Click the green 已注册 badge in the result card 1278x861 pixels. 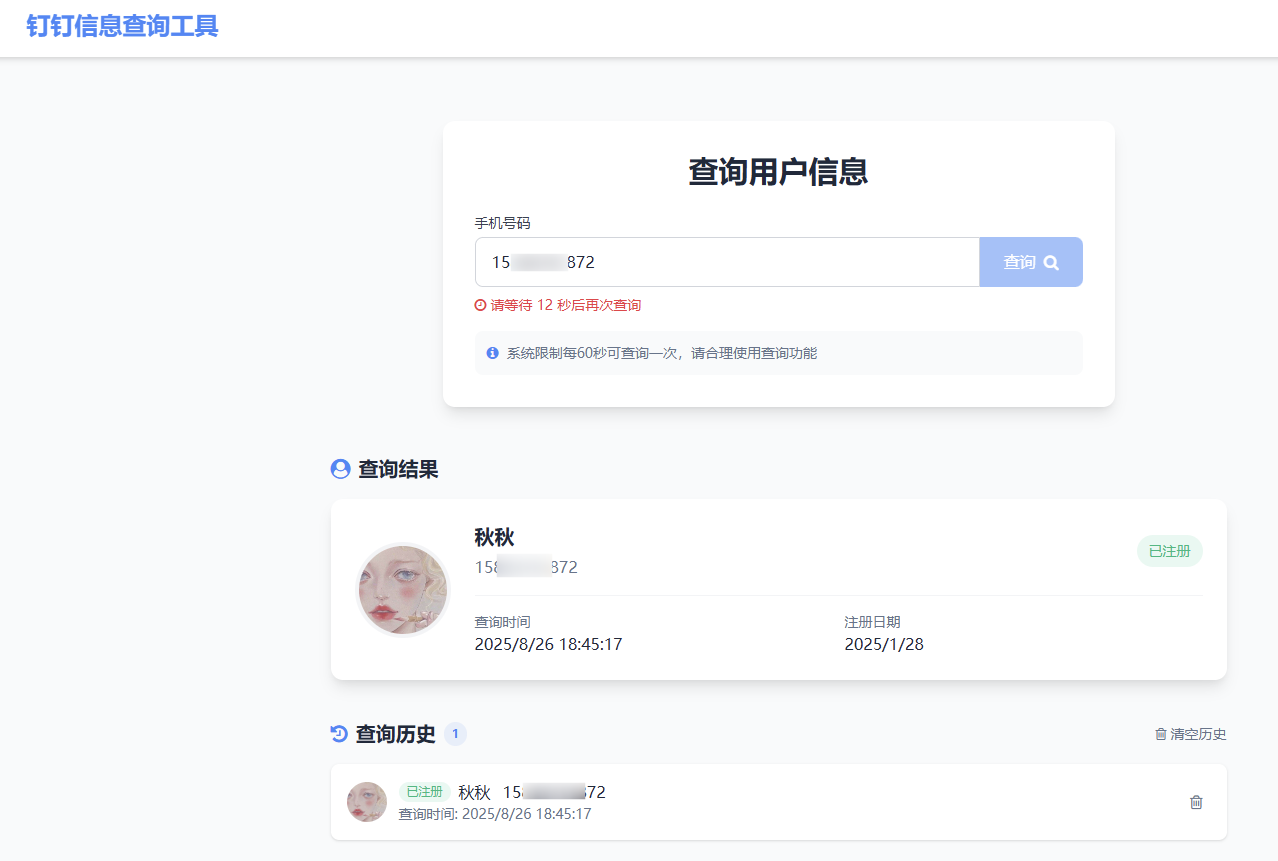(x=1169, y=551)
